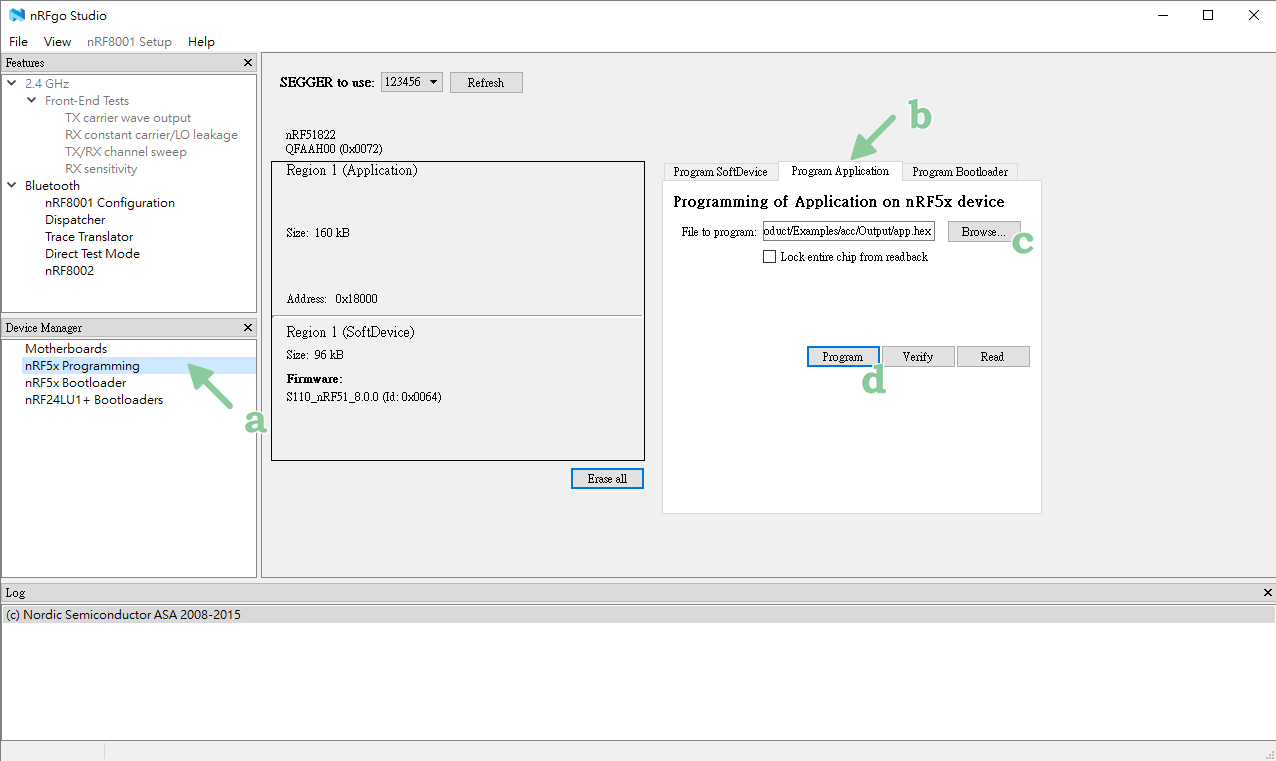Screen dimensions: 1276x761
Task: Select RX constant carrier/LO leakage
Action: (x=151, y=135)
